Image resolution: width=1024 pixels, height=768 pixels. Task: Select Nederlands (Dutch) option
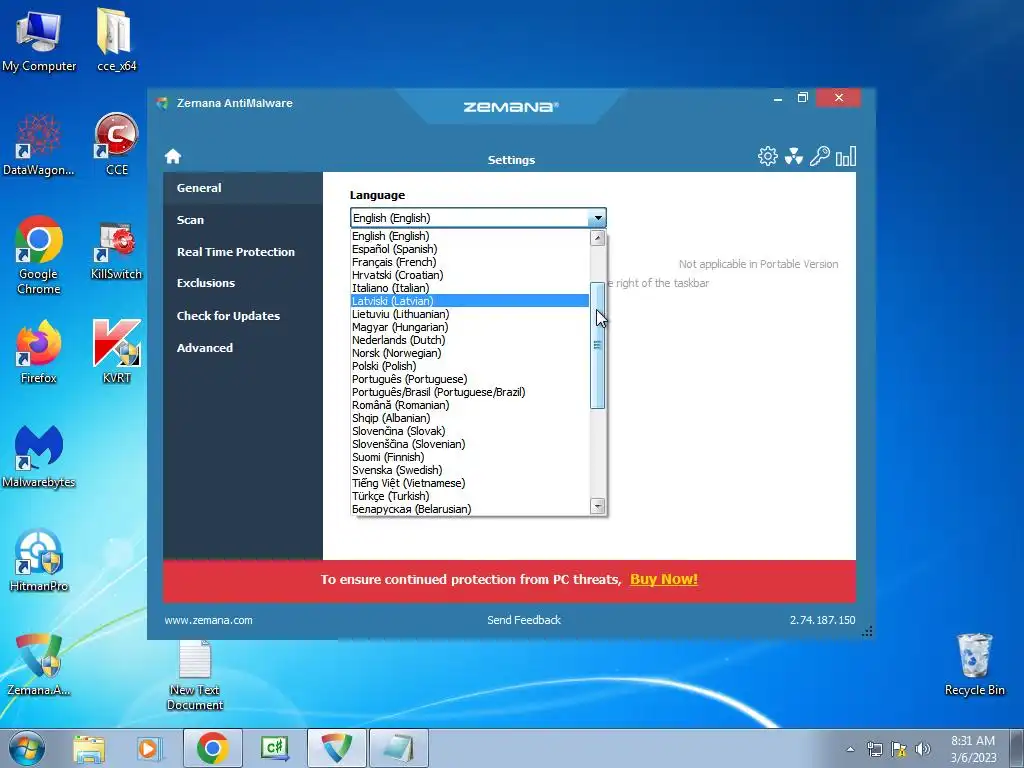(470, 340)
